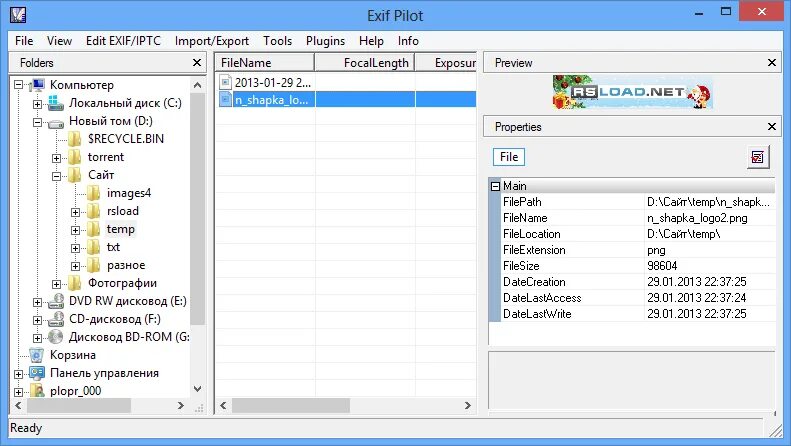This screenshot has width=791, height=446.
Task: Click the txt folder icon
Action: click(x=93, y=247)
